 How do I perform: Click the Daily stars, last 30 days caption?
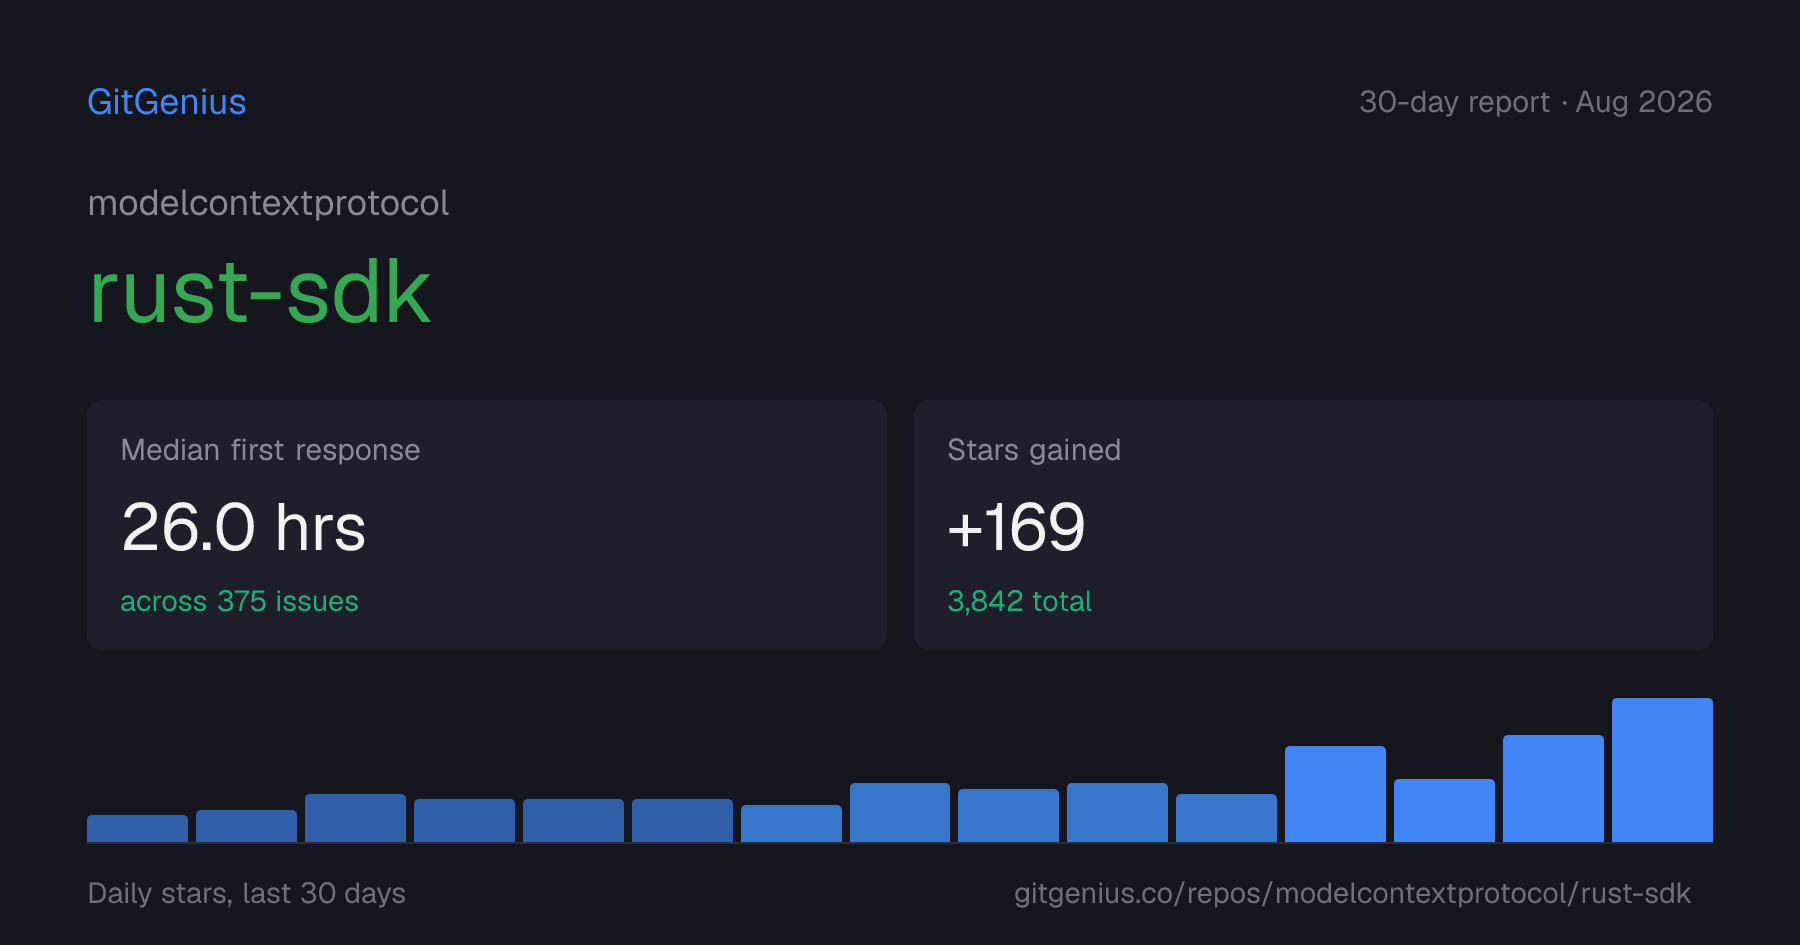coord(247,893)
